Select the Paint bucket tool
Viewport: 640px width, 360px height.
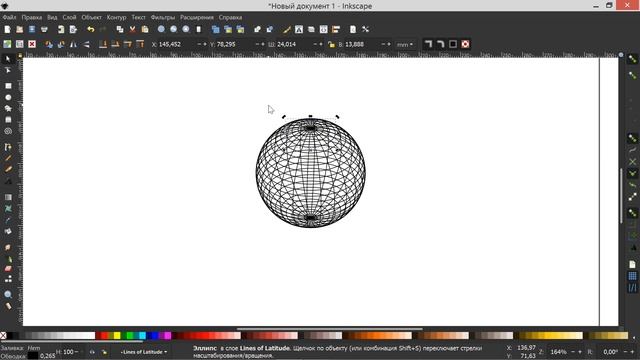click(8, 231)
